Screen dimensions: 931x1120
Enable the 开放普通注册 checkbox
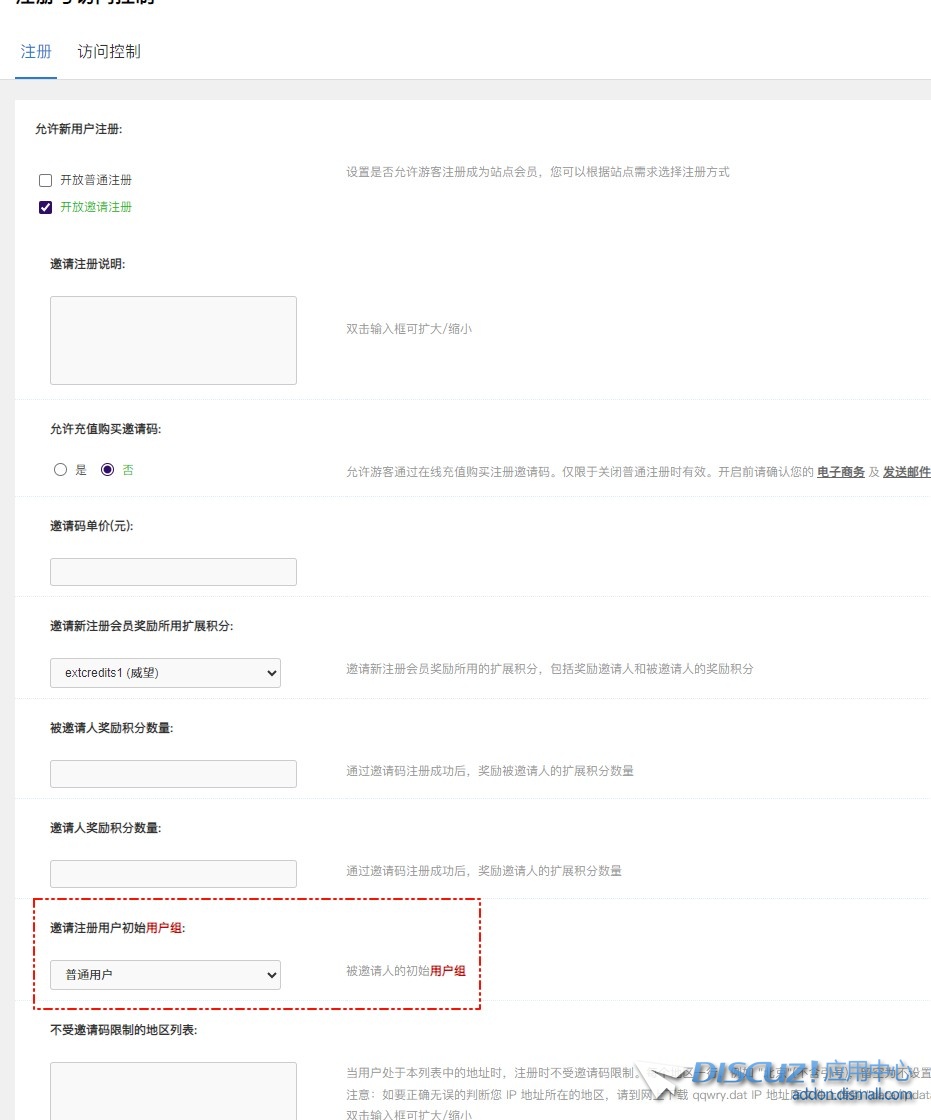(45, 180)
